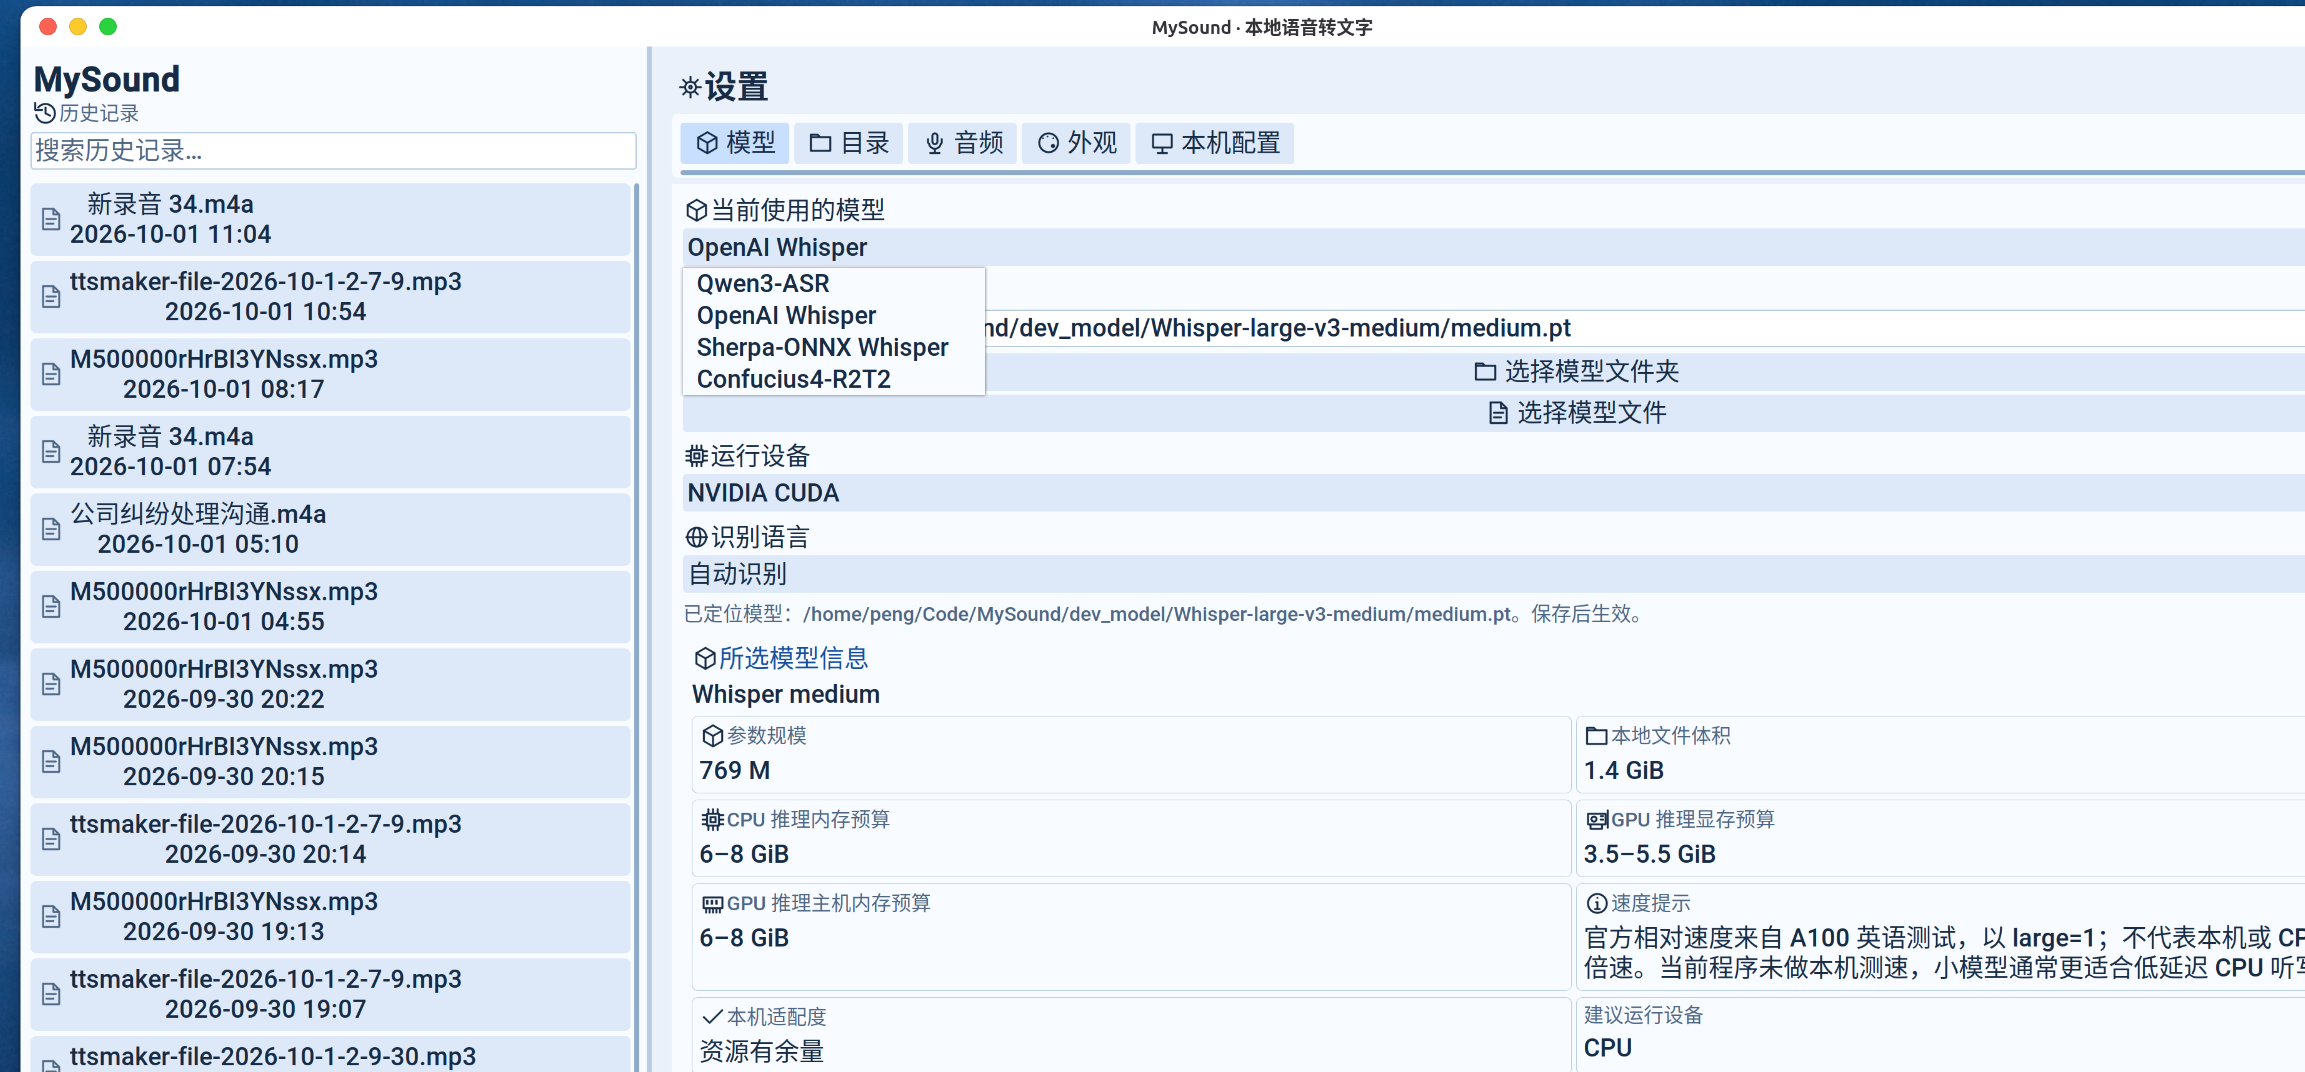Click the settings gear icon beside 设置
This screenshot has height=1072, width=2305.
coord(690,87)
